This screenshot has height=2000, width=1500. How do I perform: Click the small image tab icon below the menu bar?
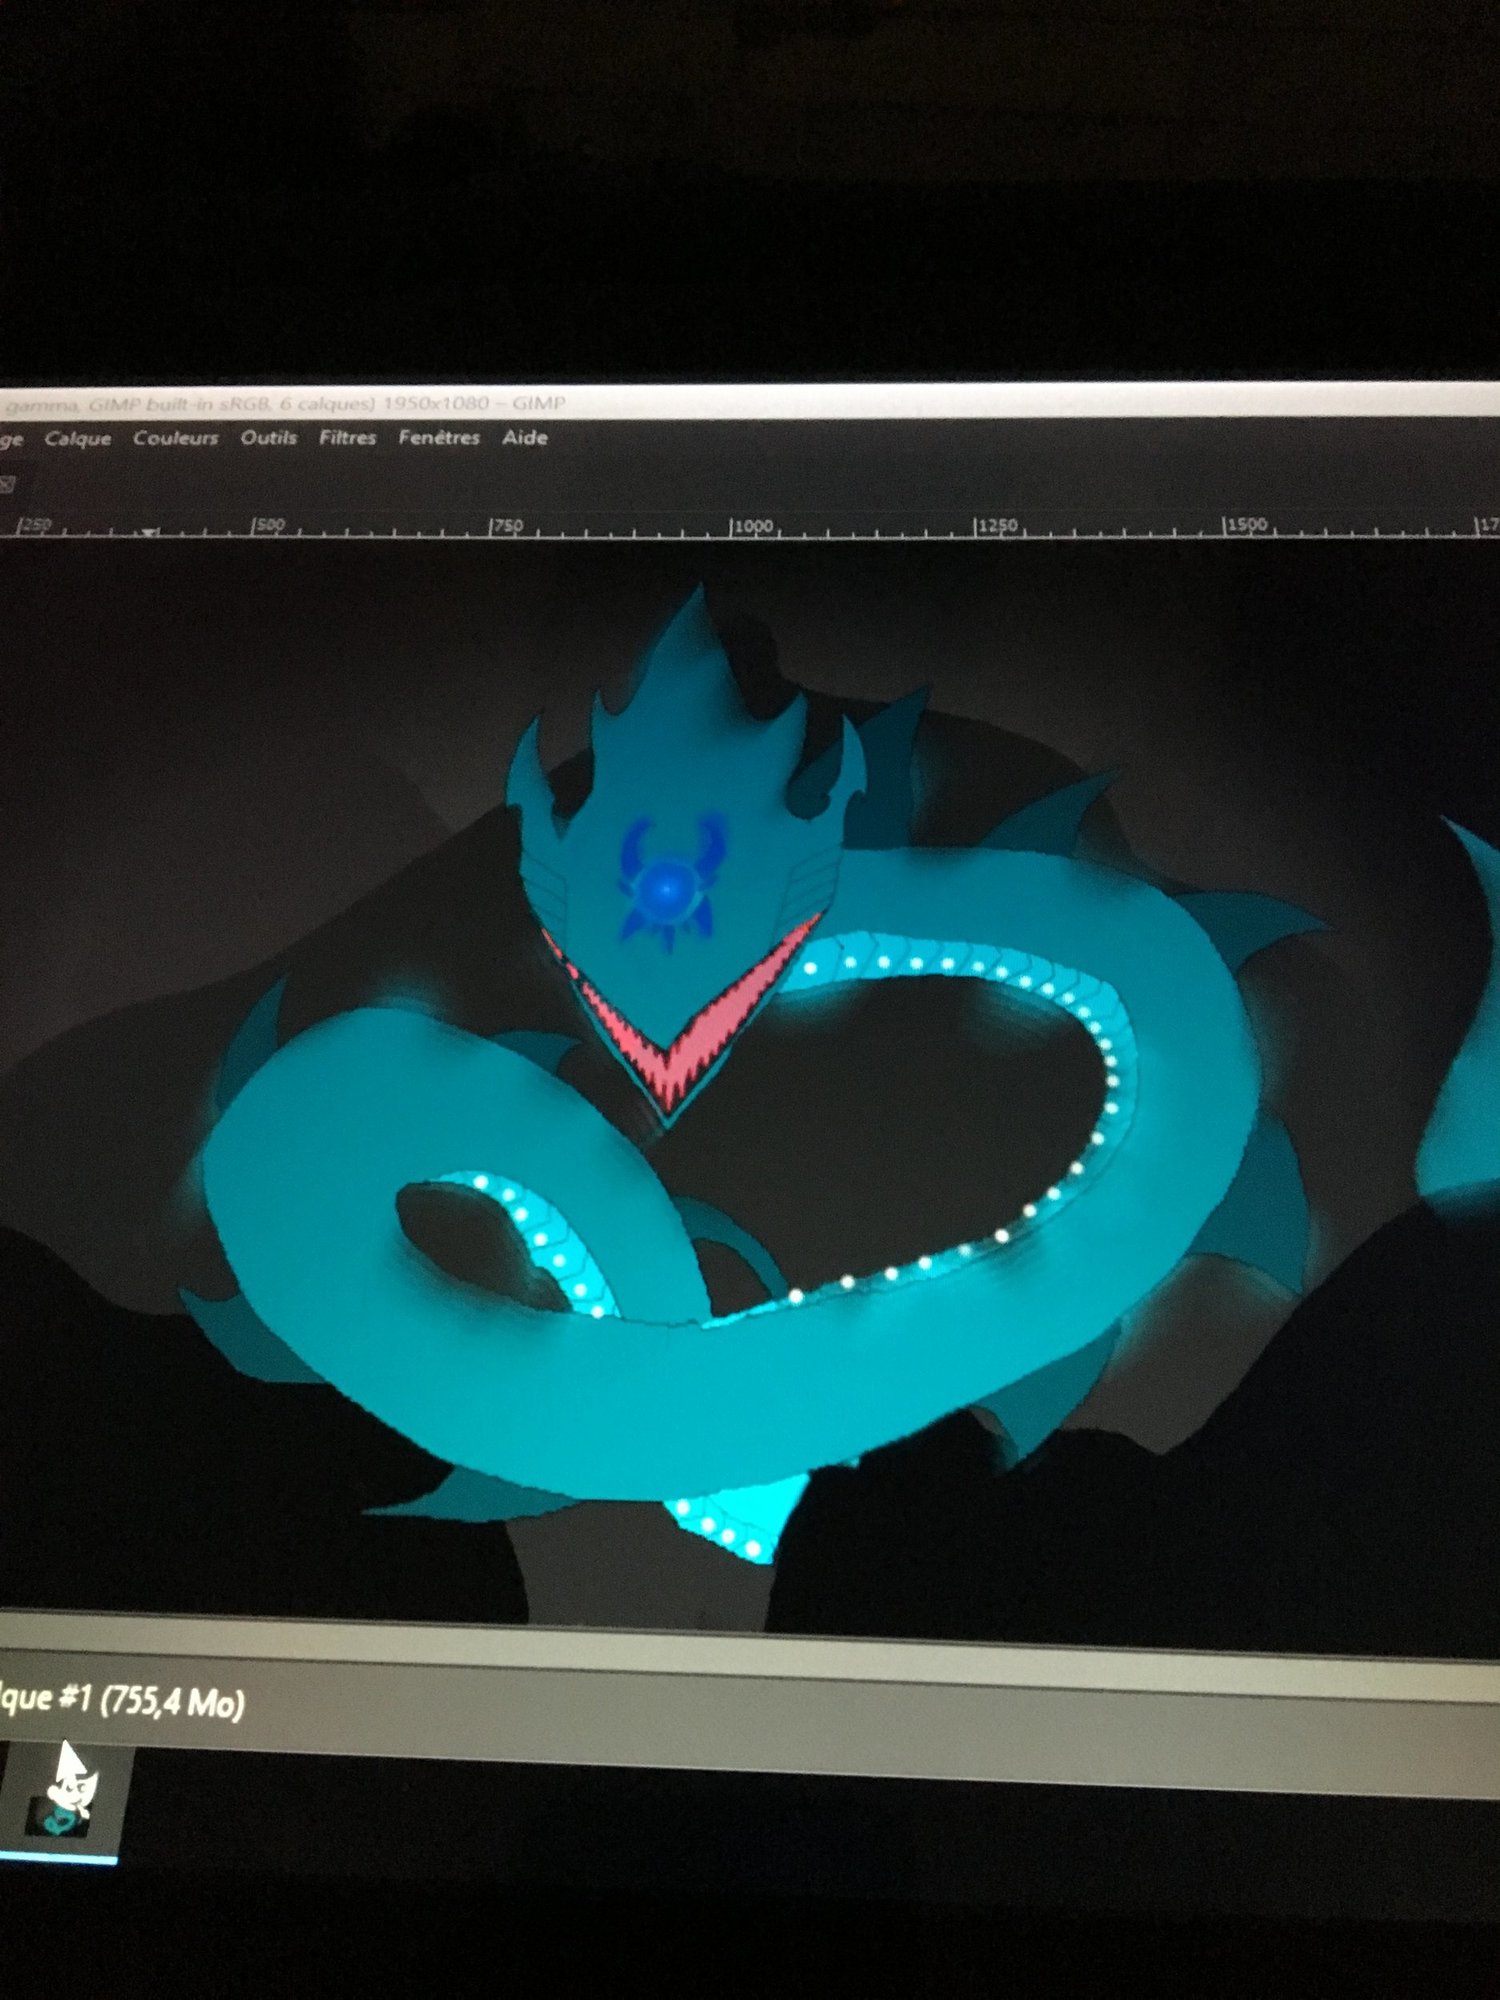pyautogui.click(x=6, y=485)
